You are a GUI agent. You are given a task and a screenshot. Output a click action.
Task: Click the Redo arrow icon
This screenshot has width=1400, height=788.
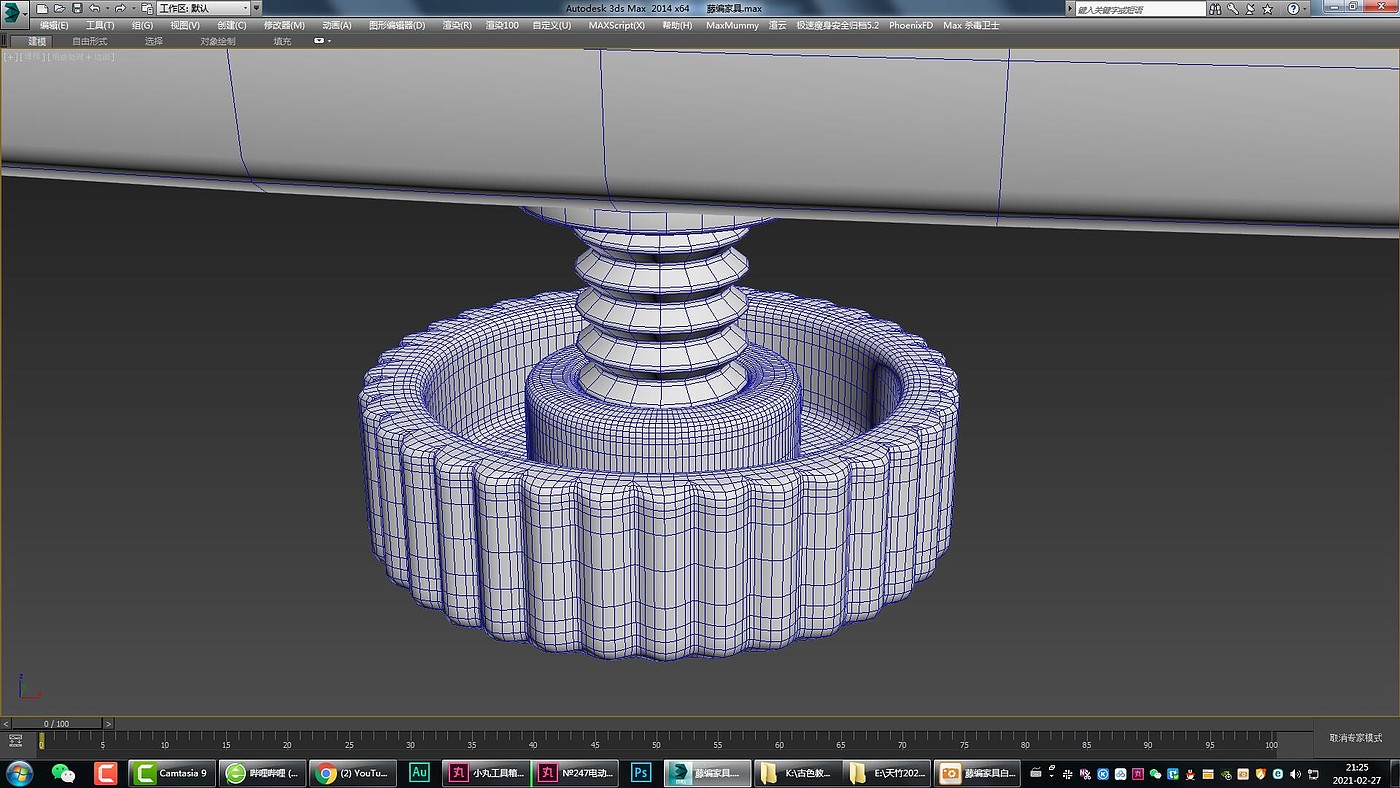tap(120, 8)
